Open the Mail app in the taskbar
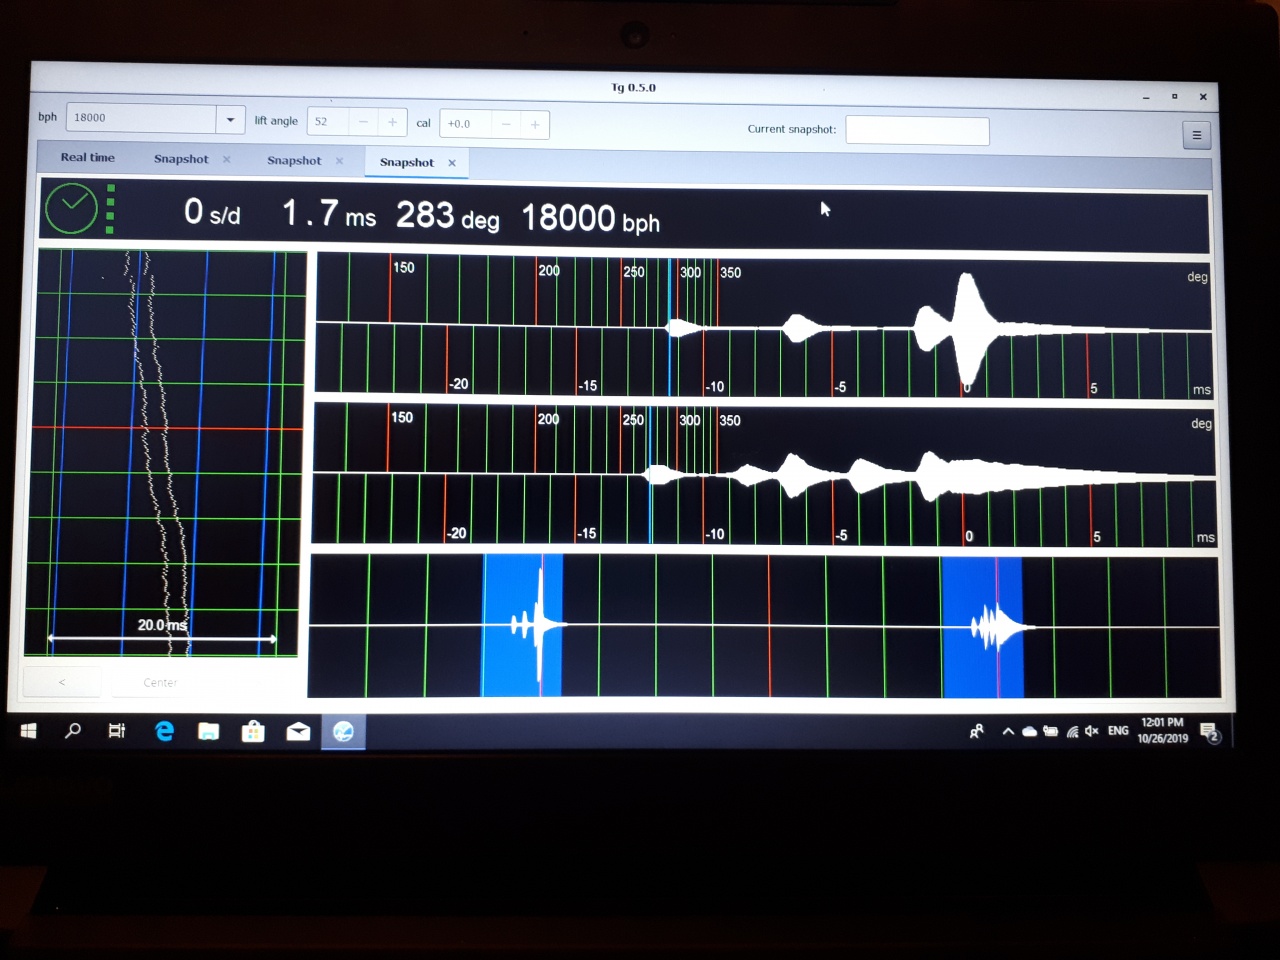1280x960 pixels. coord(298,732)
